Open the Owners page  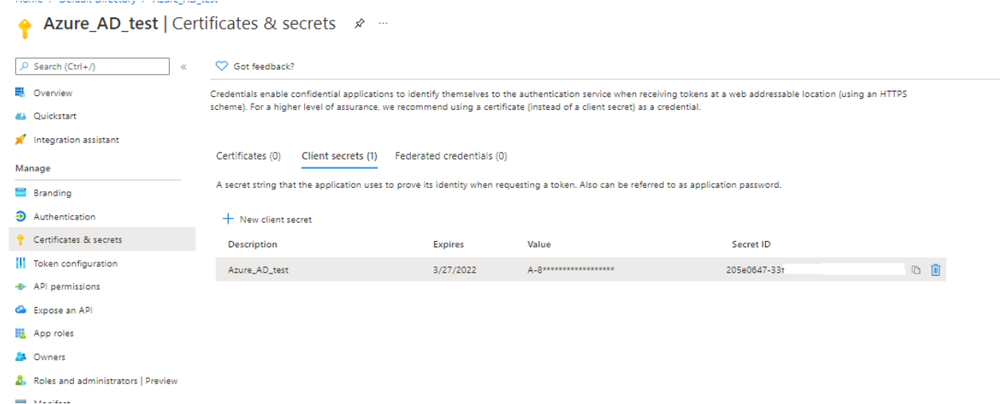pyautogui.click(x=49, y=357)
